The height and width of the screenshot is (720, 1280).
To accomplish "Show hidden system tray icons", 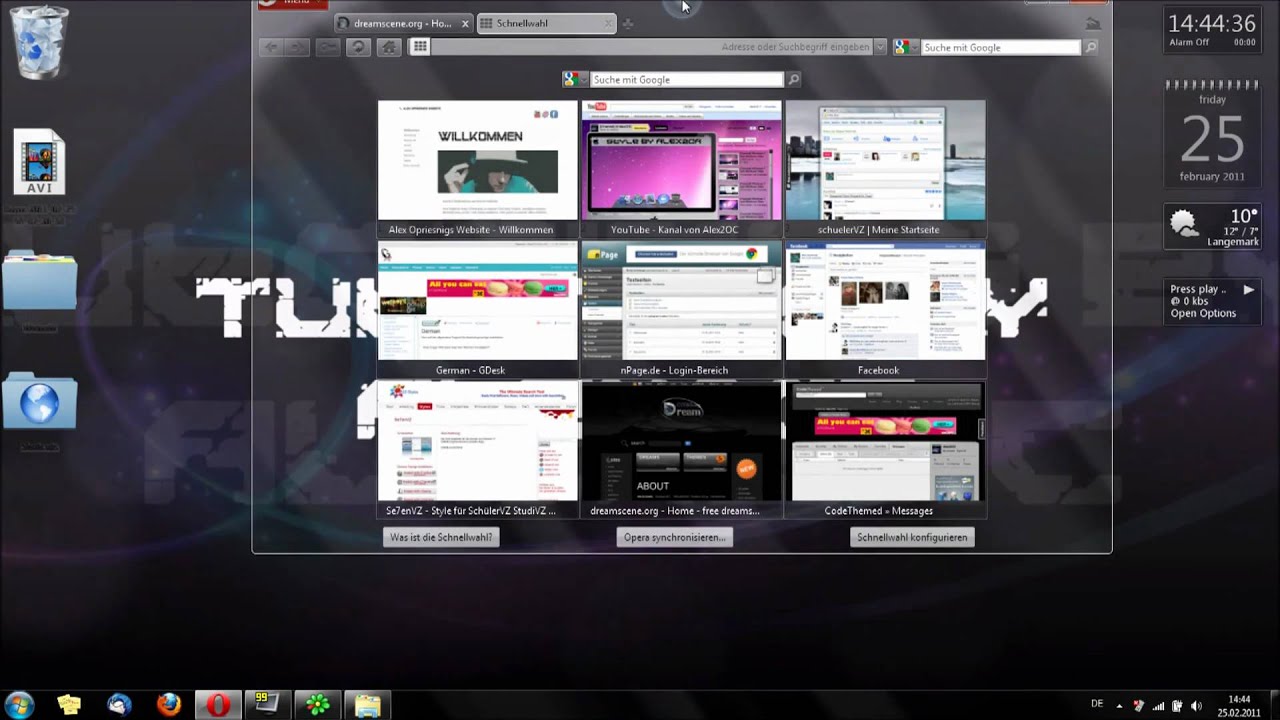I will (1119, 706).
